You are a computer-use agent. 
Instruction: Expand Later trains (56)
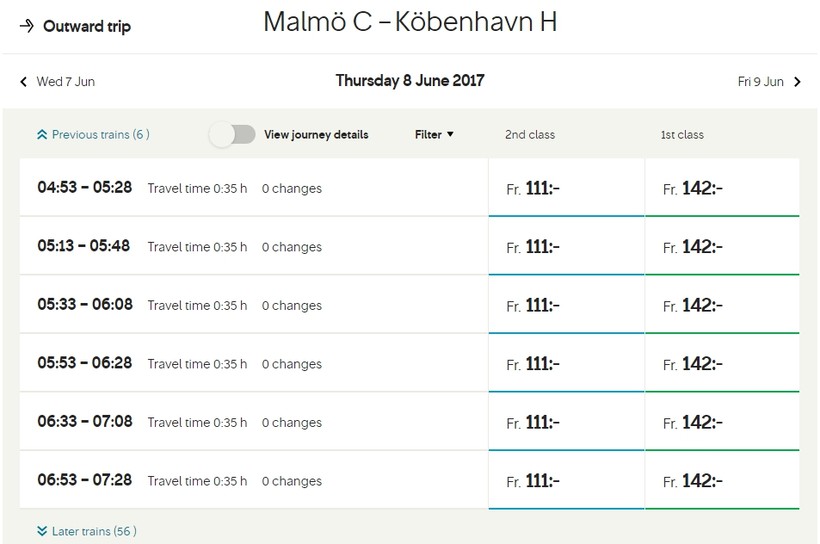coord(94,531)
